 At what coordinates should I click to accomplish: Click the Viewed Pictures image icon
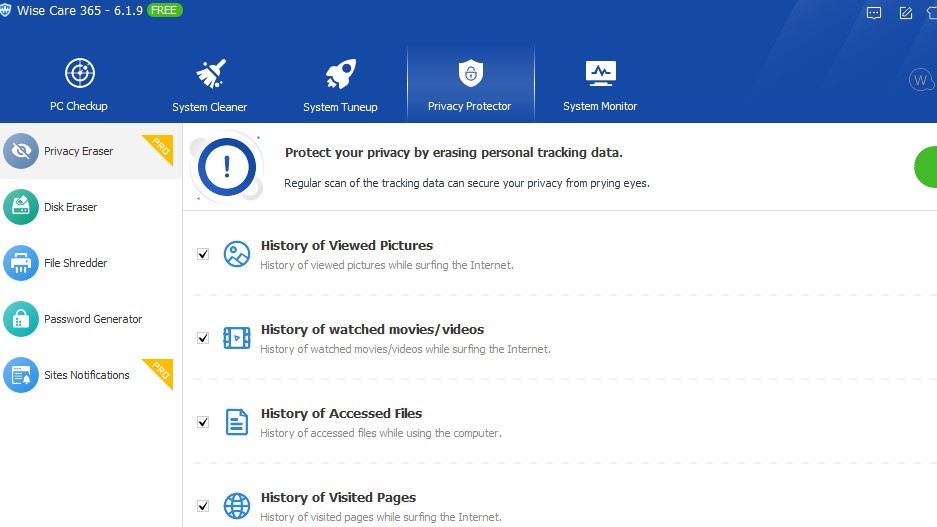[237, 254]
